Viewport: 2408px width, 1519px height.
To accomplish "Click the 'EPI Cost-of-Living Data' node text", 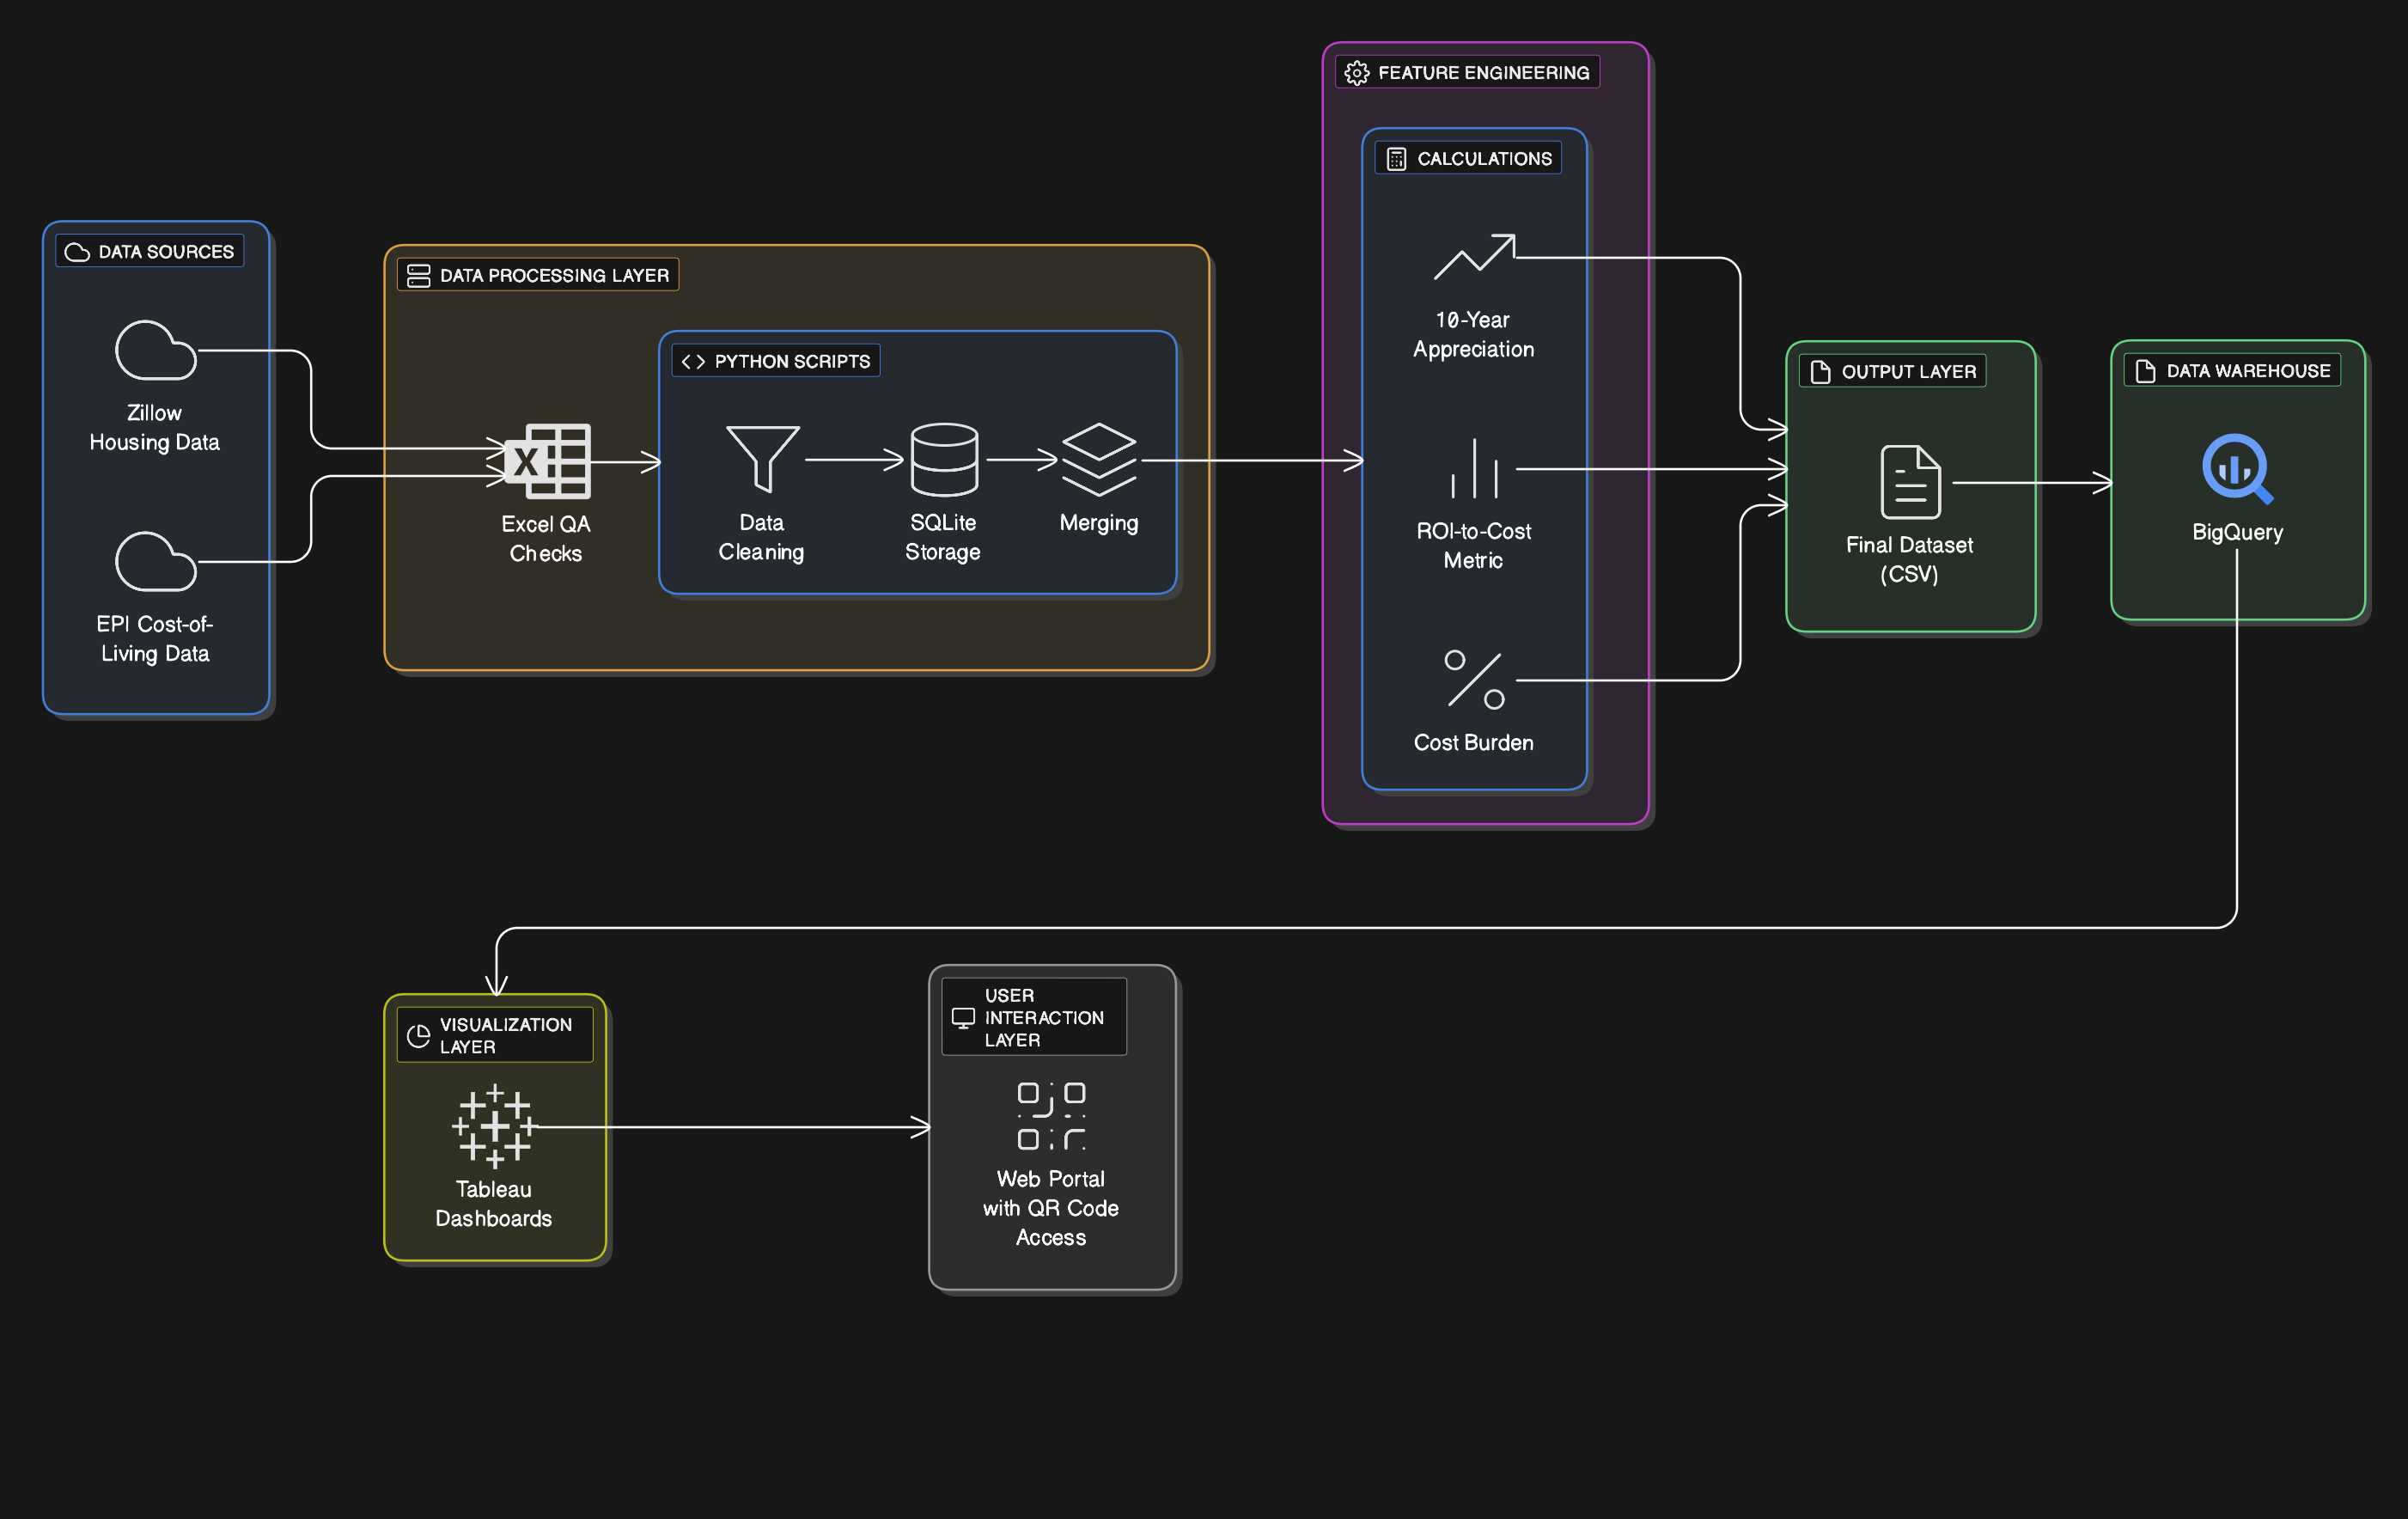I will click(155, 639).
